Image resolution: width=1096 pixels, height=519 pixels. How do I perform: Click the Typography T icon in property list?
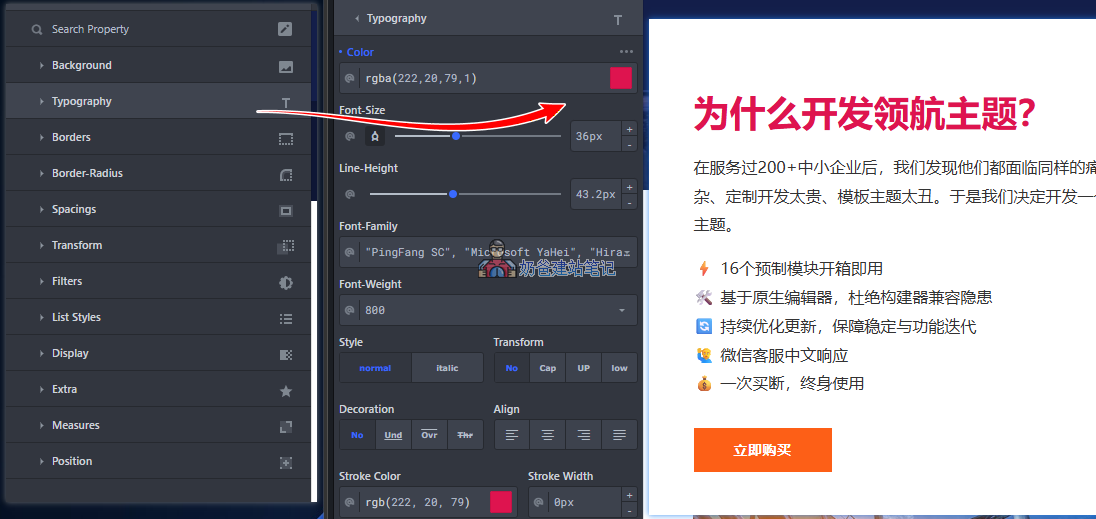285,103
